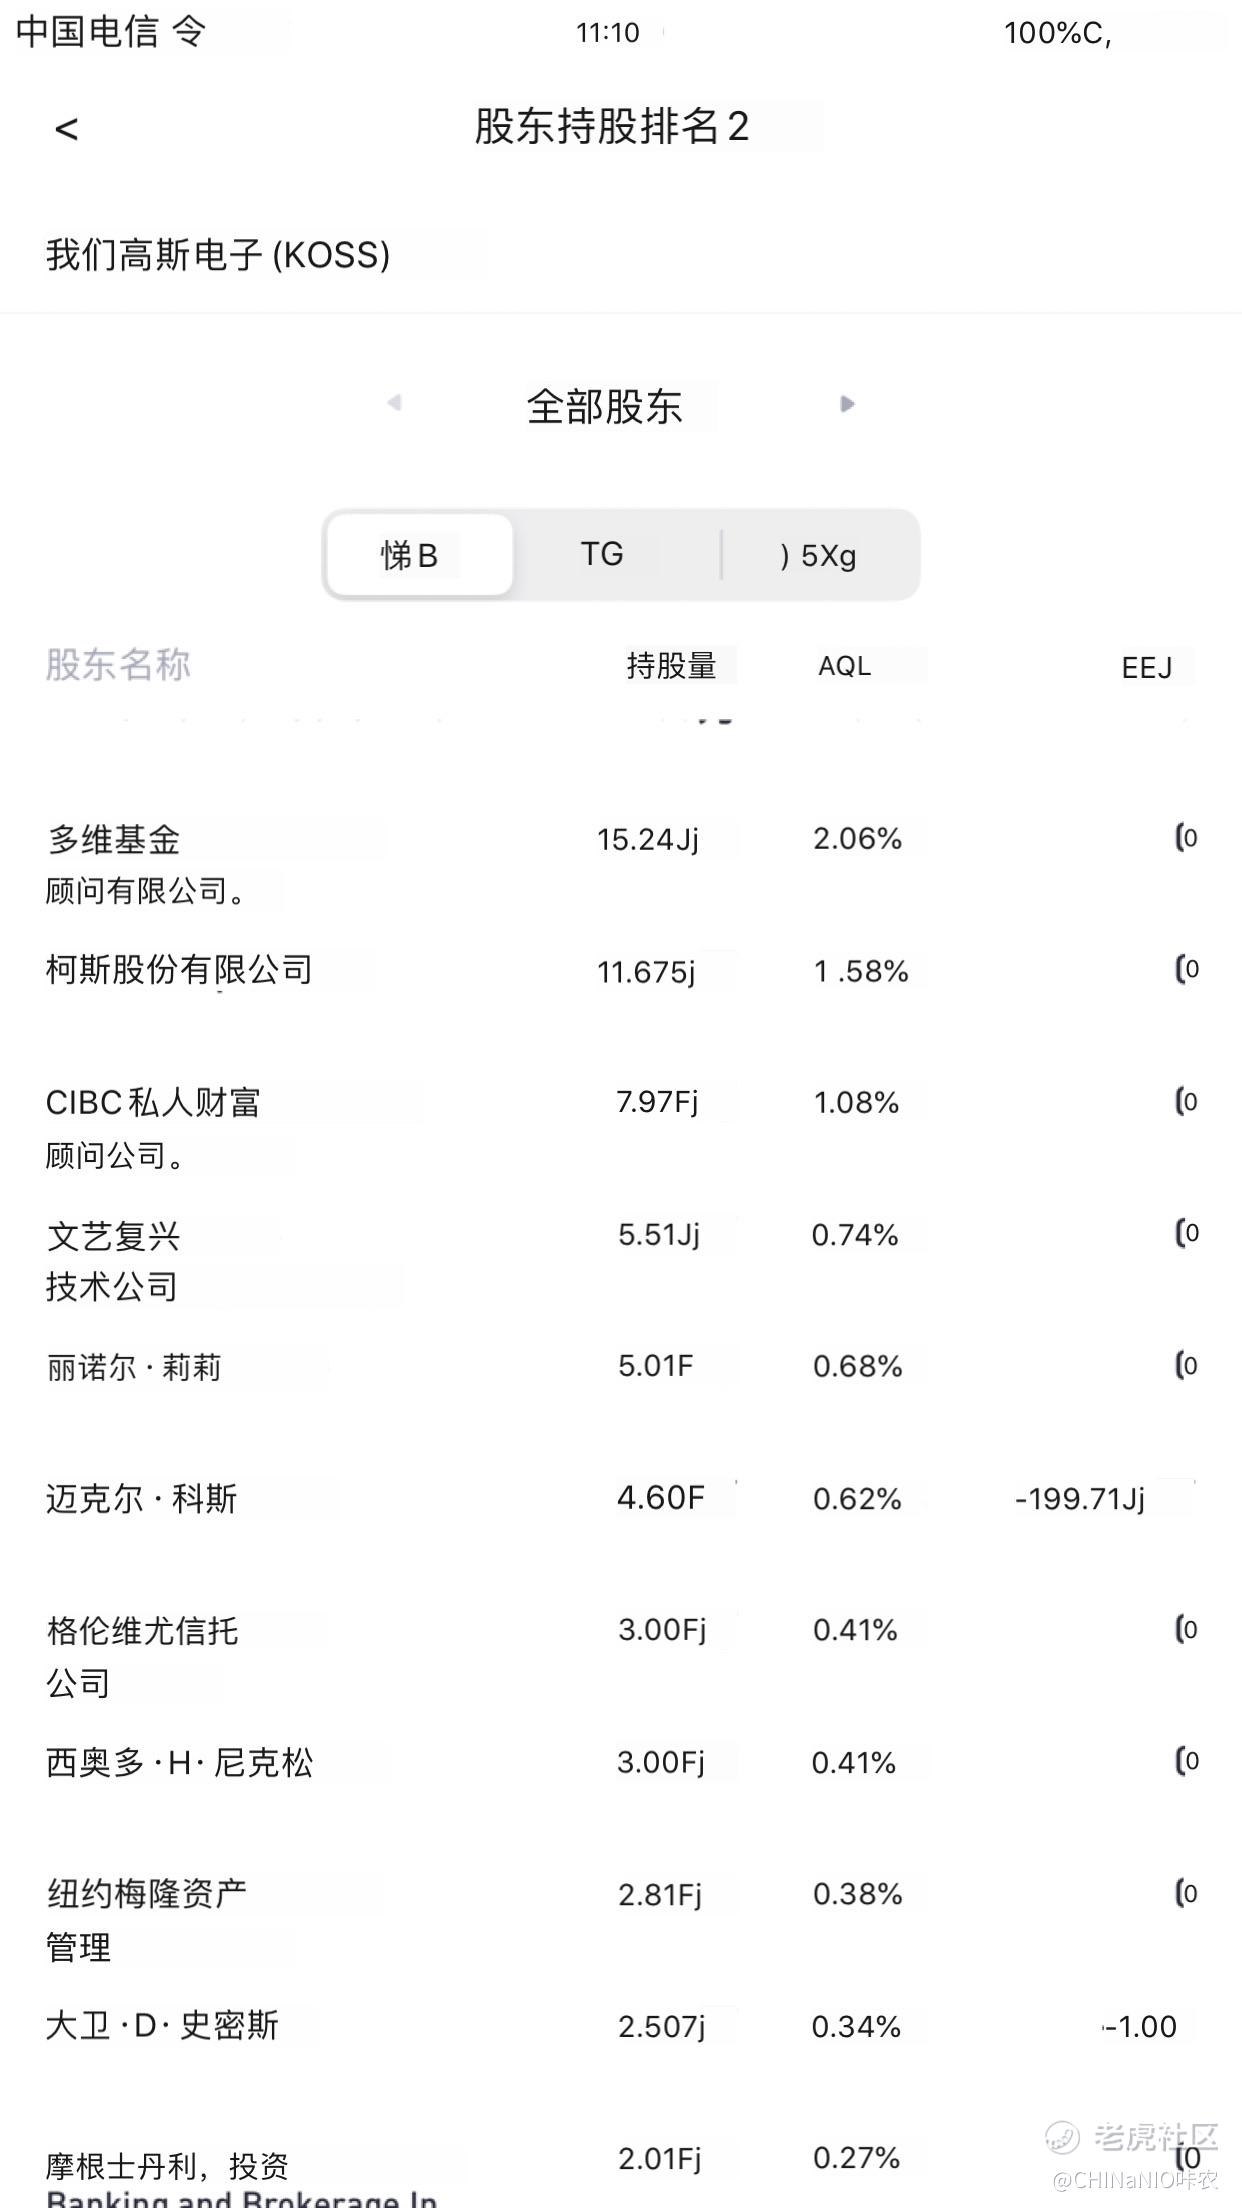Switch to the TG segment tab
1242x2208 pixels.
tap(602, 554)
